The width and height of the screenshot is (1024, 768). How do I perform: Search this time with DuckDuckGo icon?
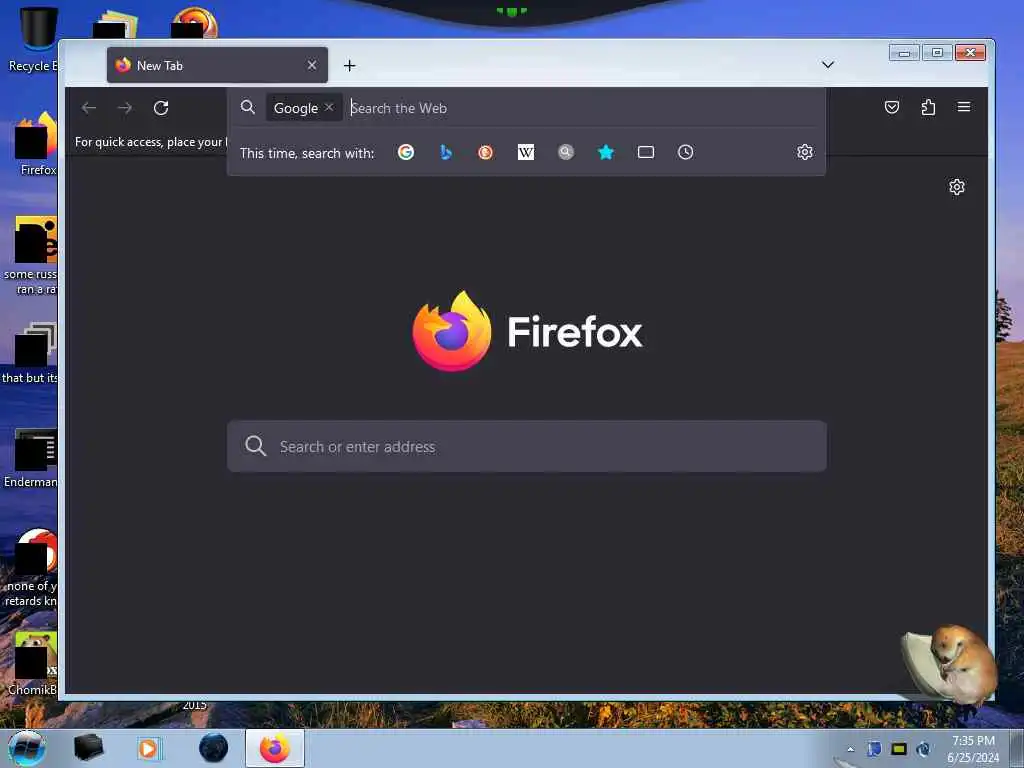pyautogui.click(x=485, y=152)
